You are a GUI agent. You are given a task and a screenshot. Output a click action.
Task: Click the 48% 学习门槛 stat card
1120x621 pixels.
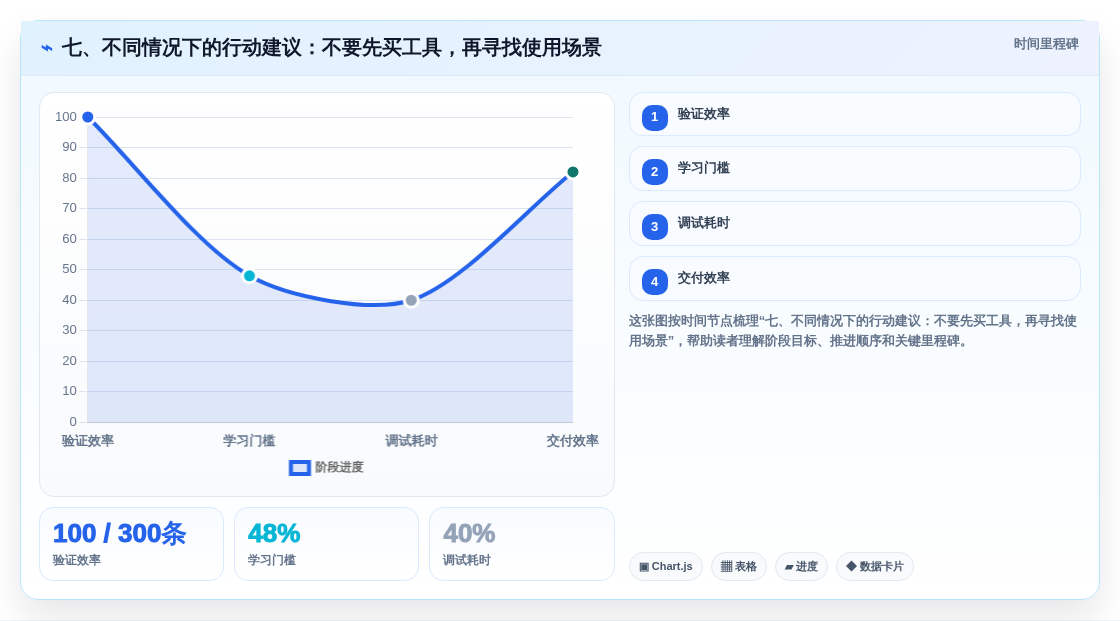pyautogui.click(x=326, y=545)
